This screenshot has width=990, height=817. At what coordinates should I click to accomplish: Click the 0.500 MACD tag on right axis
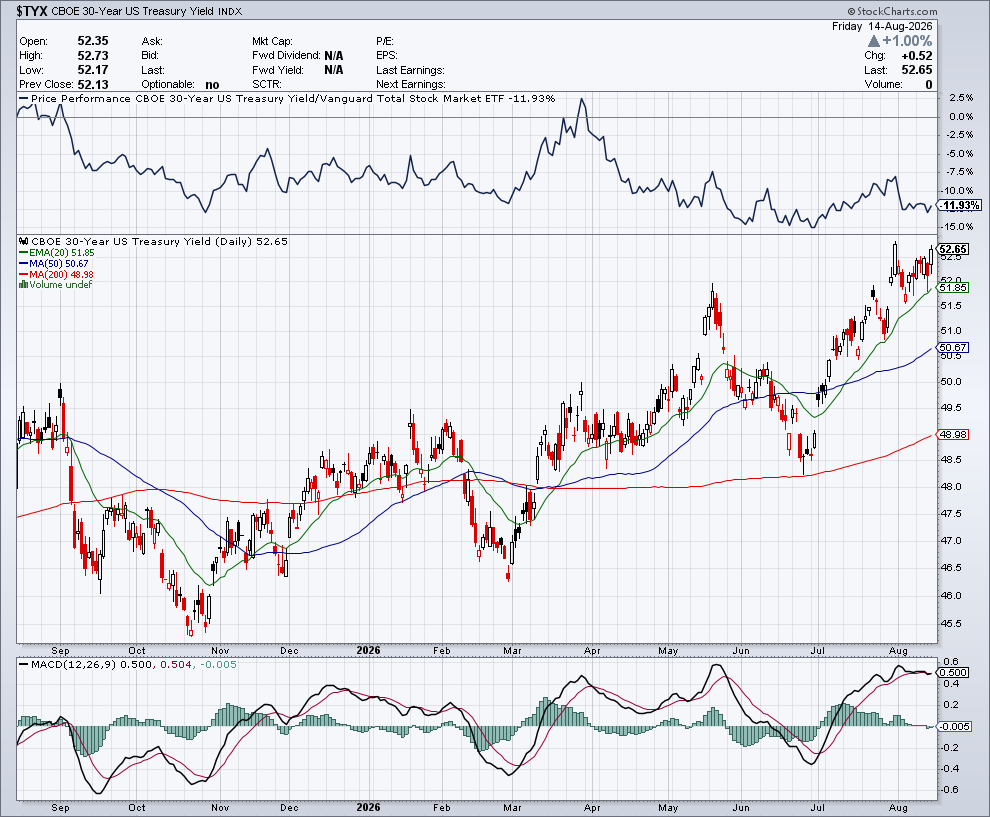tap(954, 672)
